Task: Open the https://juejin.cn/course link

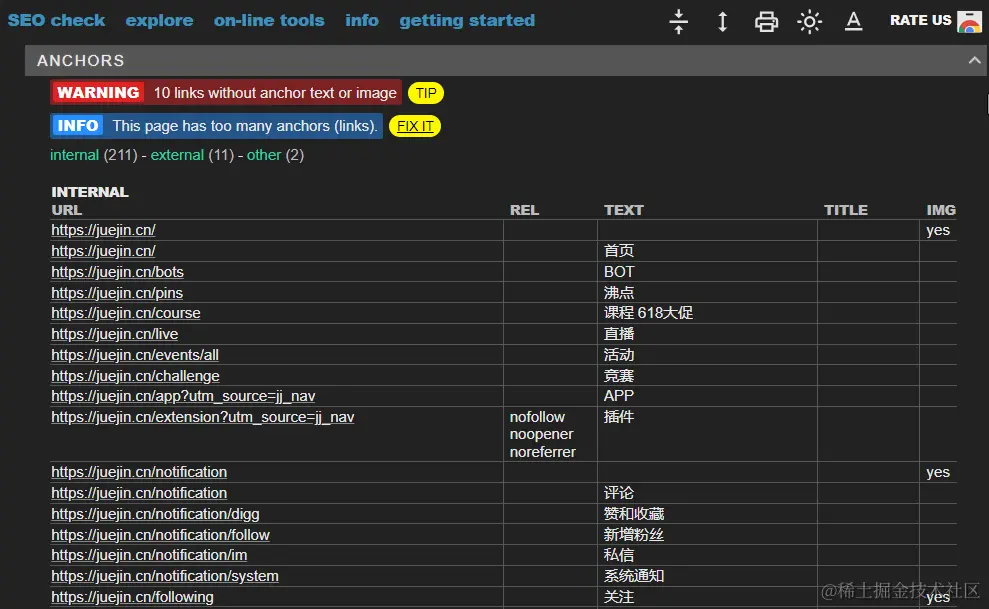Action: pyautogui.click(x=126, y=313)
